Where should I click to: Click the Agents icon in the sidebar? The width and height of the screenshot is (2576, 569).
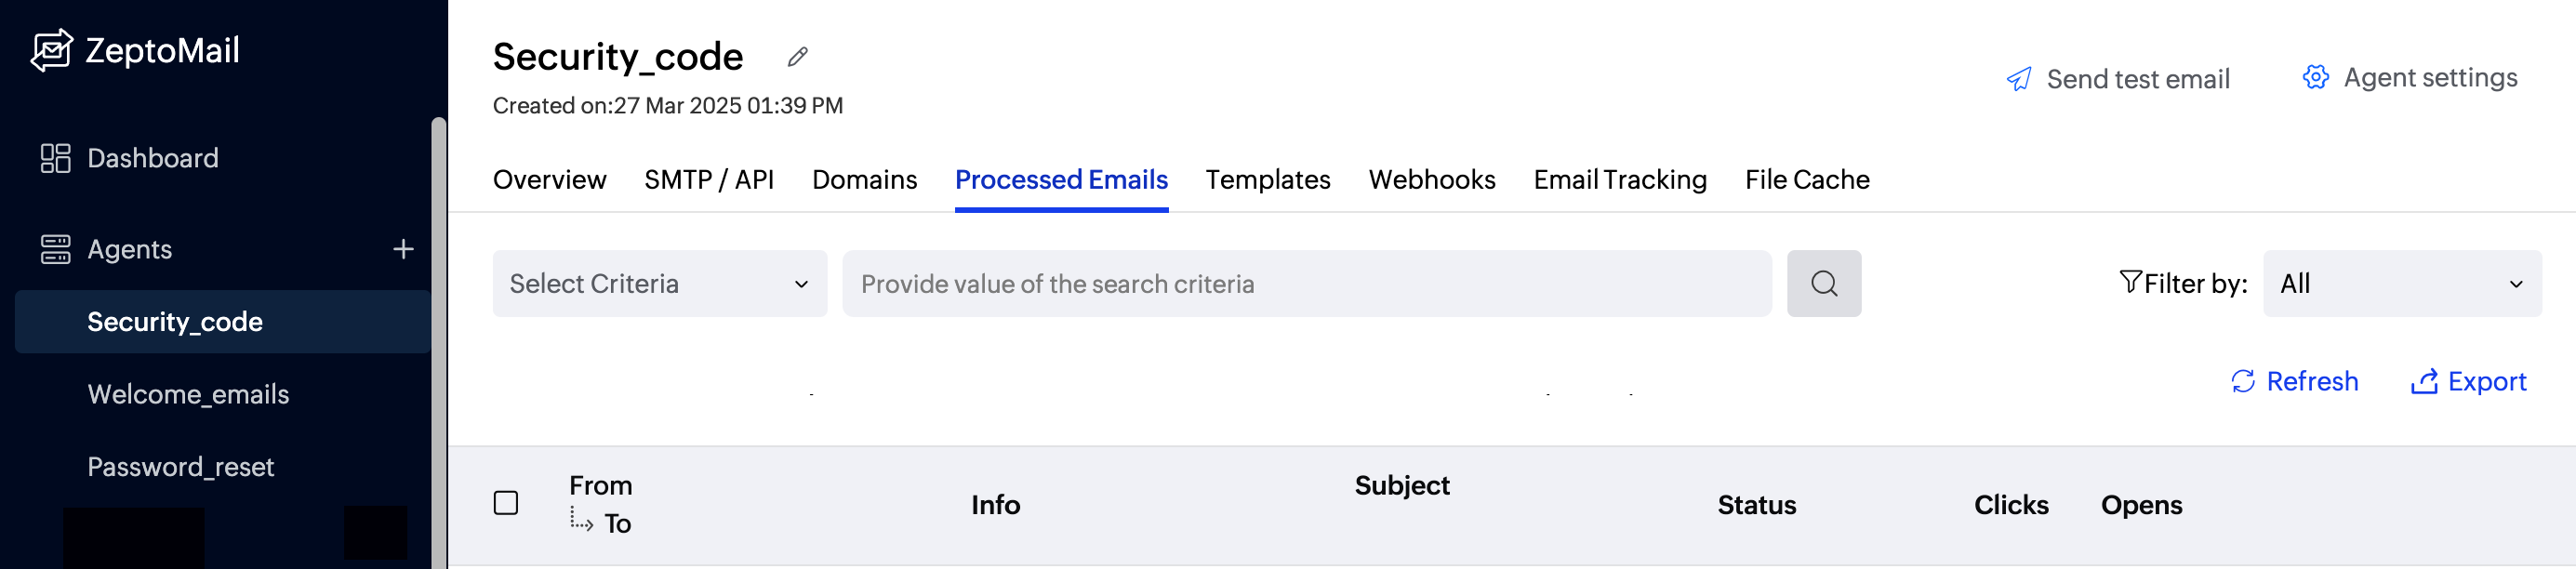[55, 249]
